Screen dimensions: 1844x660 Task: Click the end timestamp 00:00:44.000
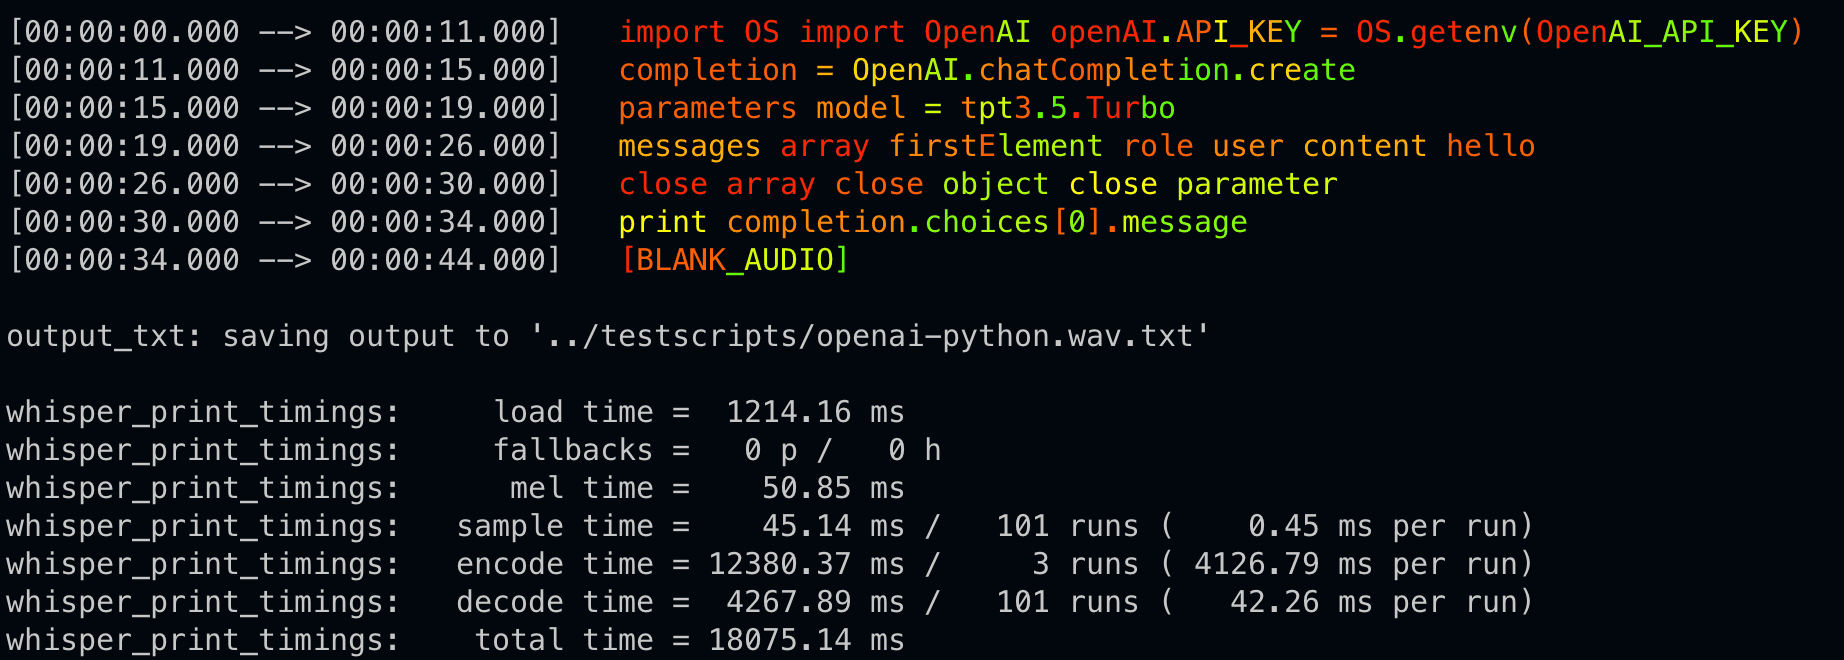(x=438, y=260)
